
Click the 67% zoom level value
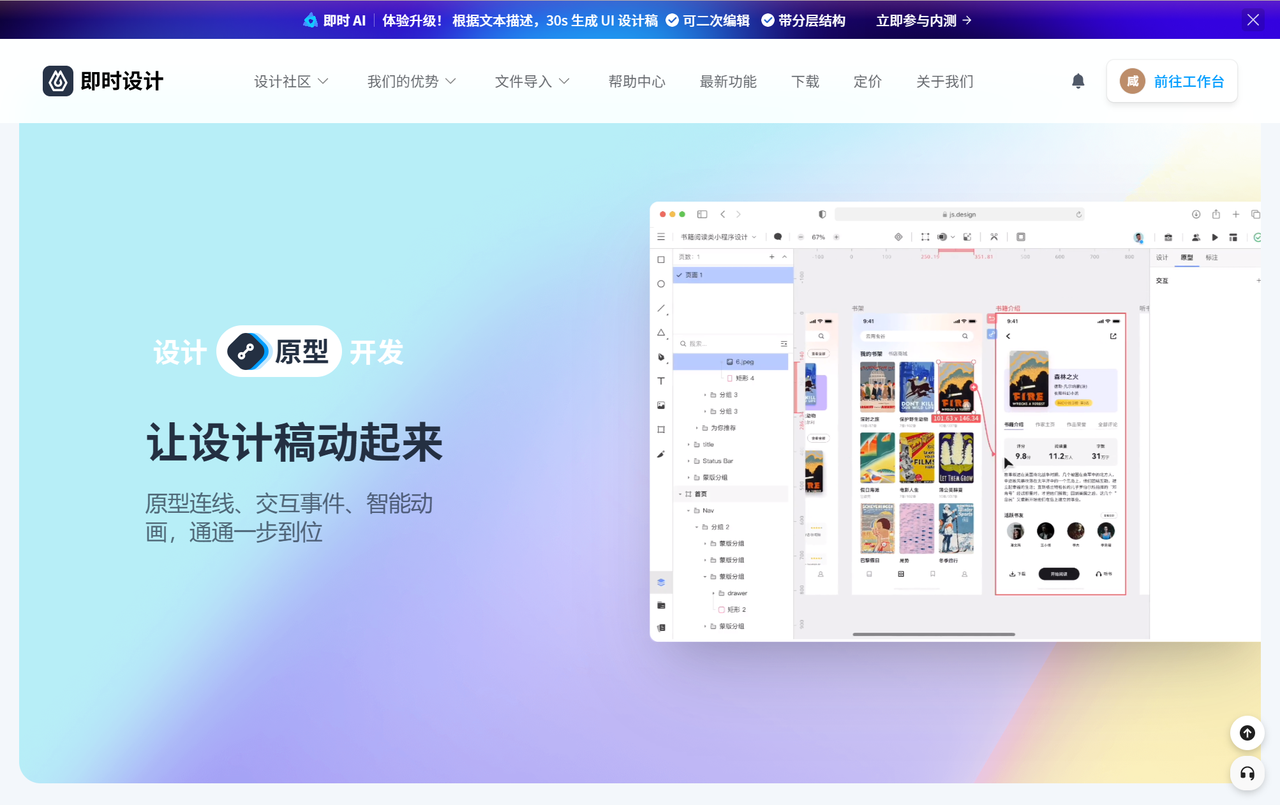click(x=818, y=237)
